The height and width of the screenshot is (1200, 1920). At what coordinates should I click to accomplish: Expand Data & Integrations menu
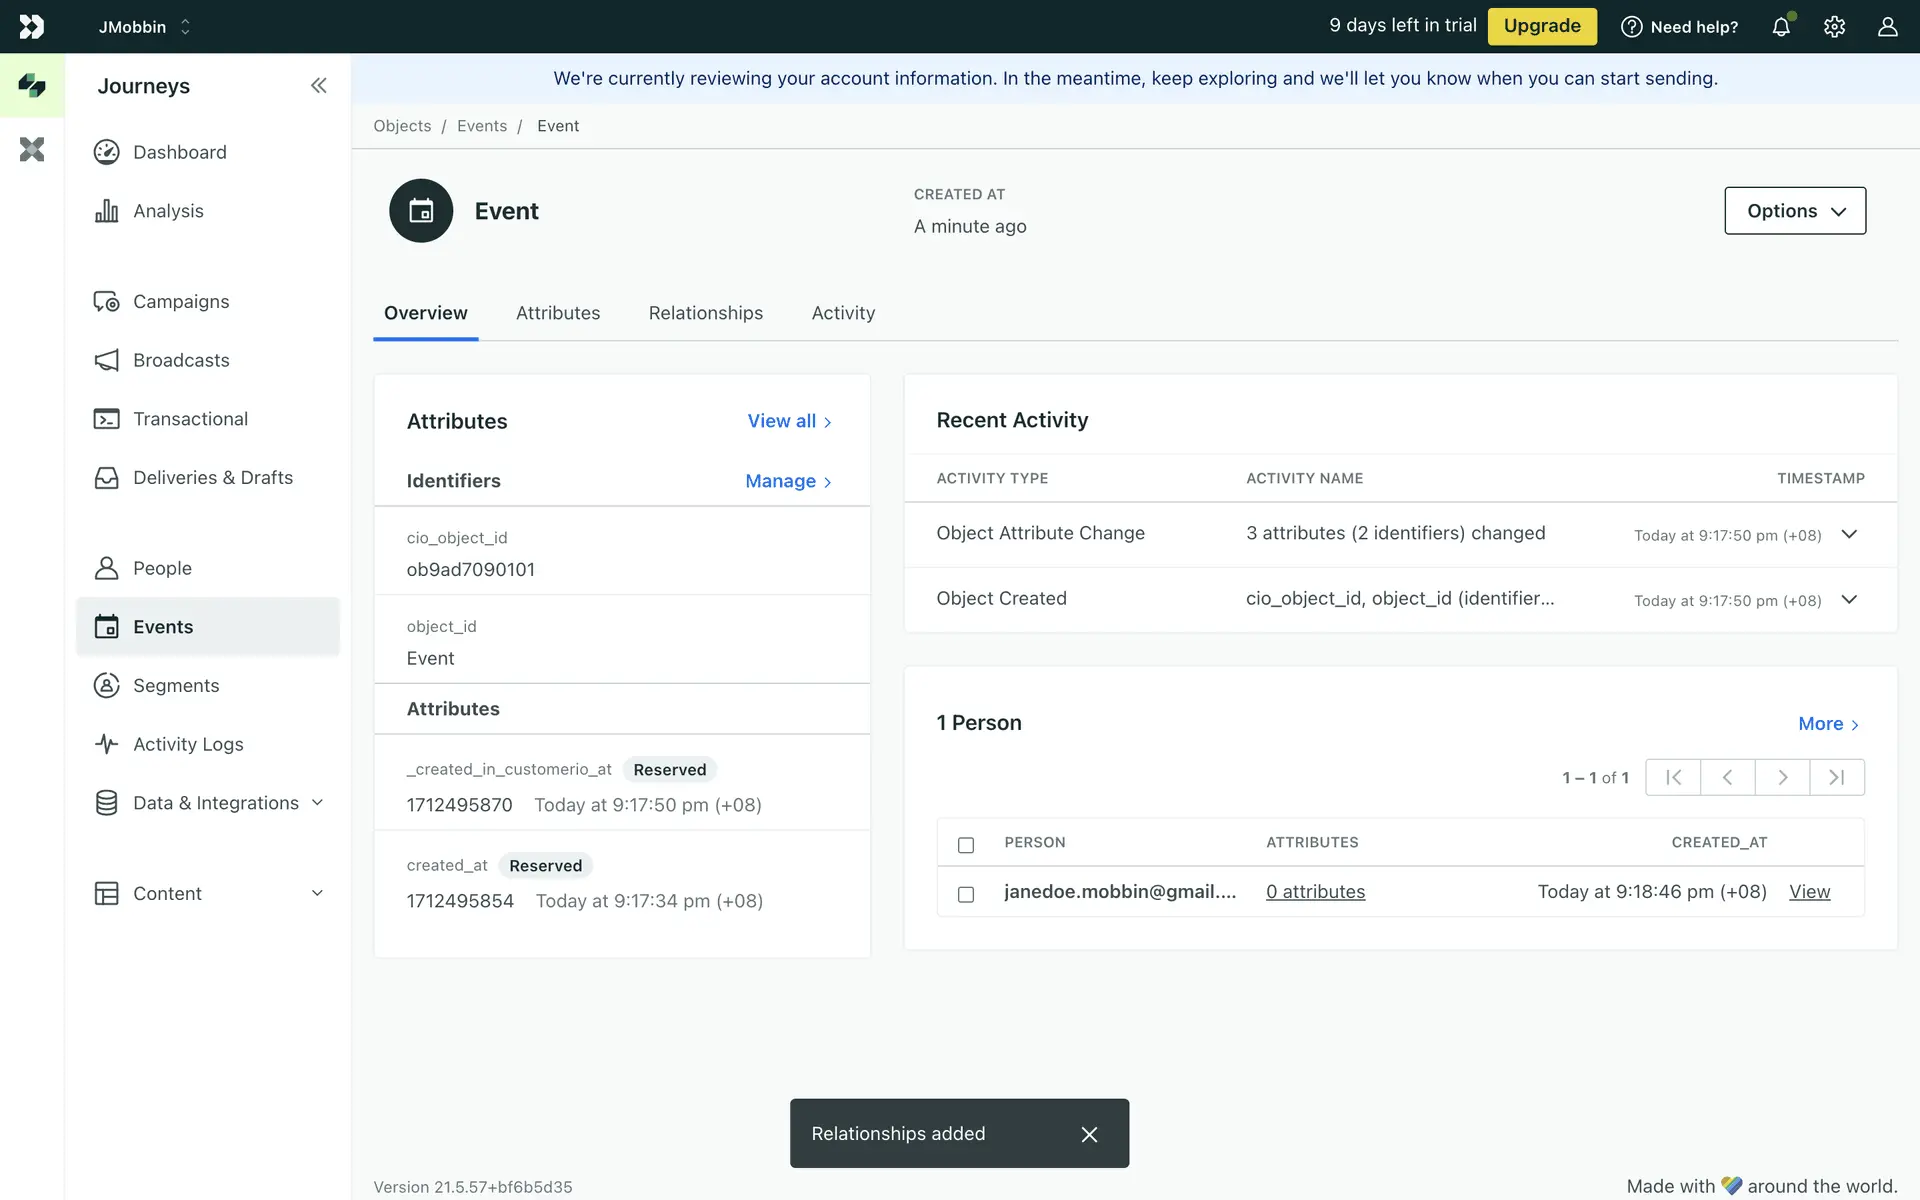tap(317, 803)
